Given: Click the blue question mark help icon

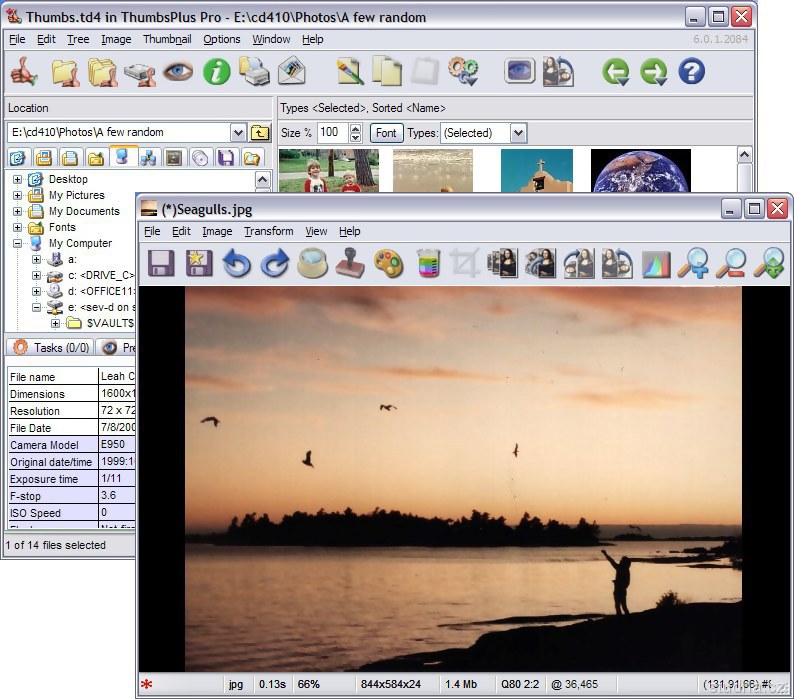Looking at the screenshot, I should point(691,72).
